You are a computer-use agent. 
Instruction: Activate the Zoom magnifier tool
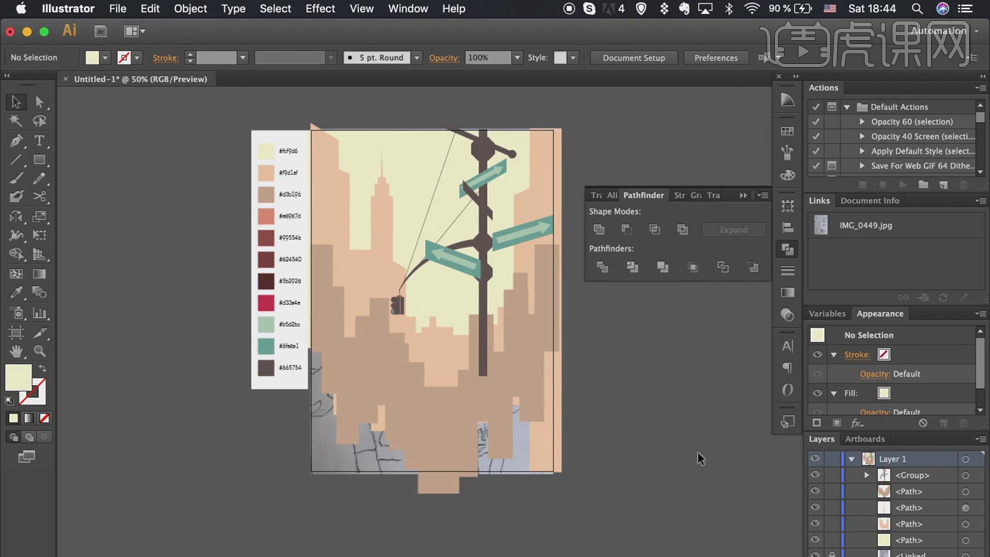click(x=40, y=351)
